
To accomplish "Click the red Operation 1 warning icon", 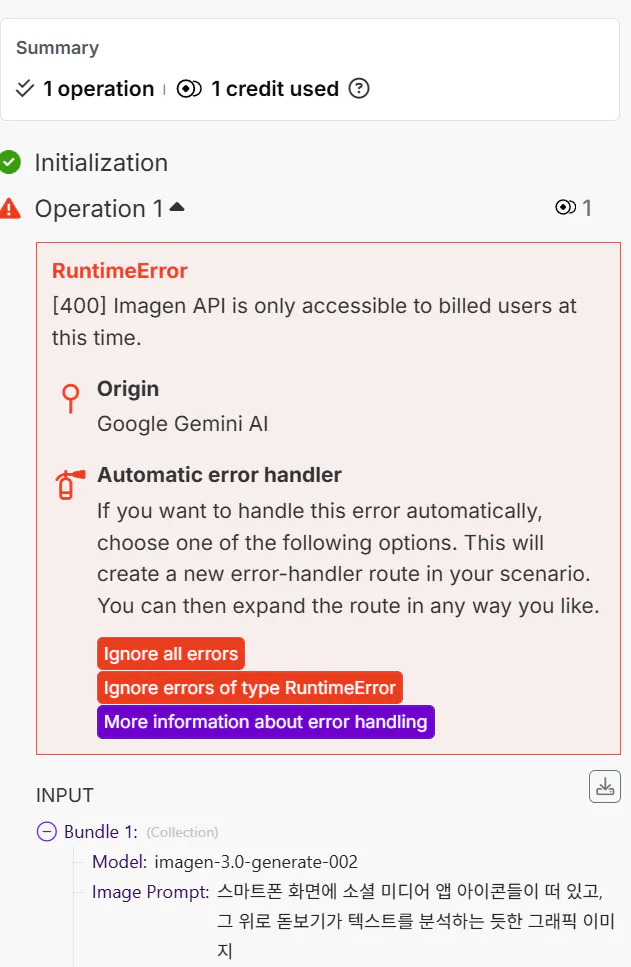I will coord(10,208).
